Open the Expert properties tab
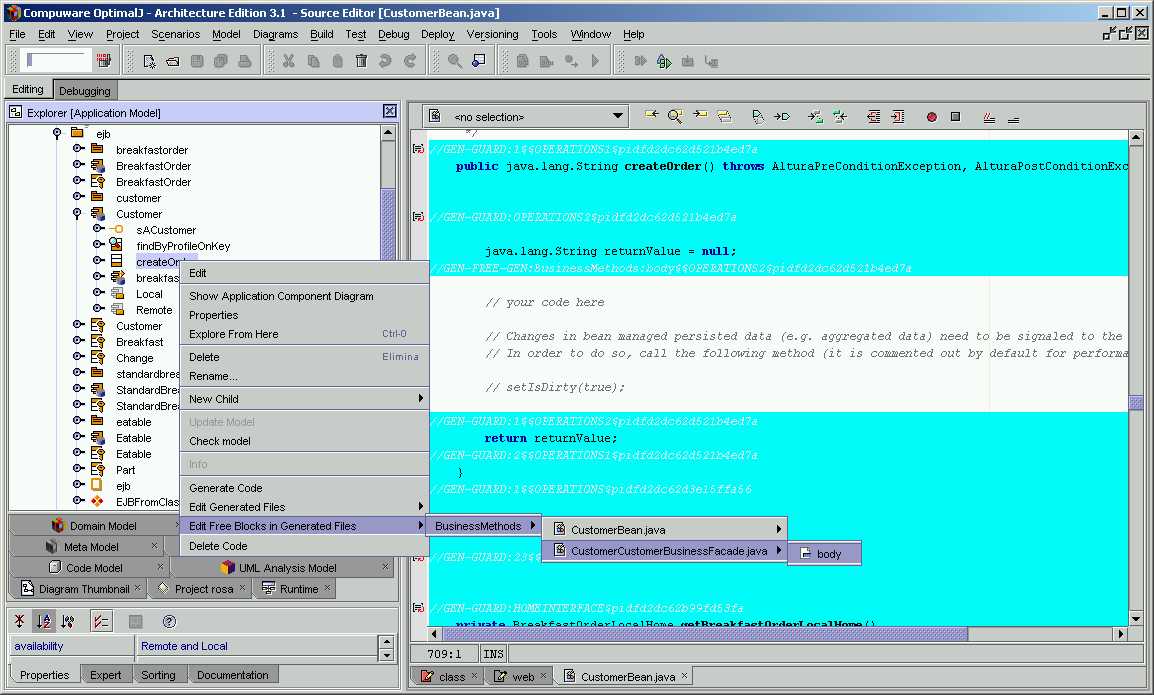 pos(105,674)
